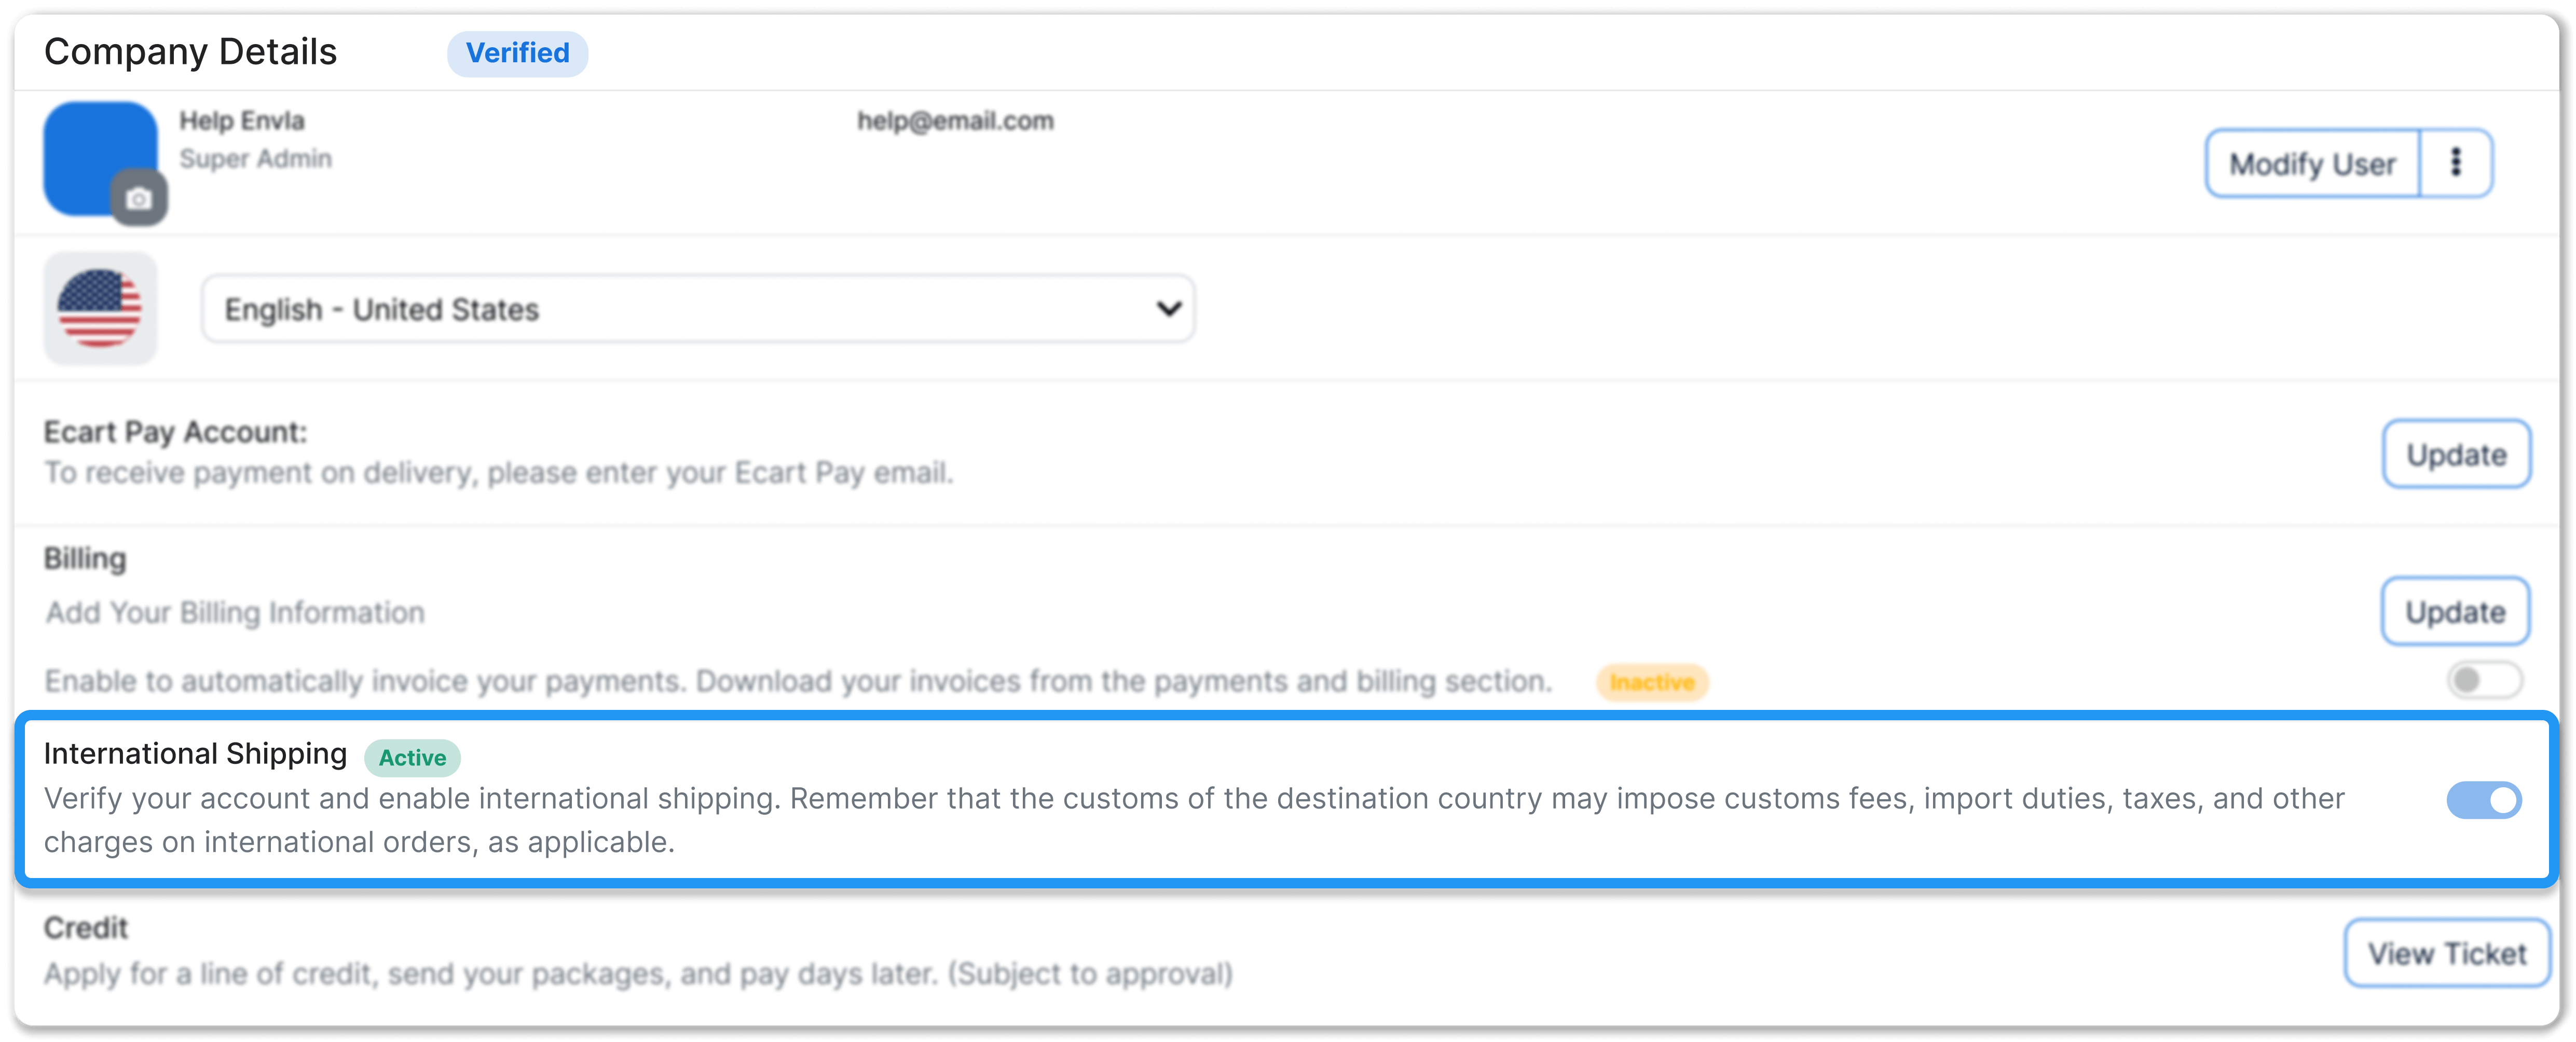This screenshot has height=1042, width=2576.
Task: Click Update for Billing information
Action: pos(2455,611)
